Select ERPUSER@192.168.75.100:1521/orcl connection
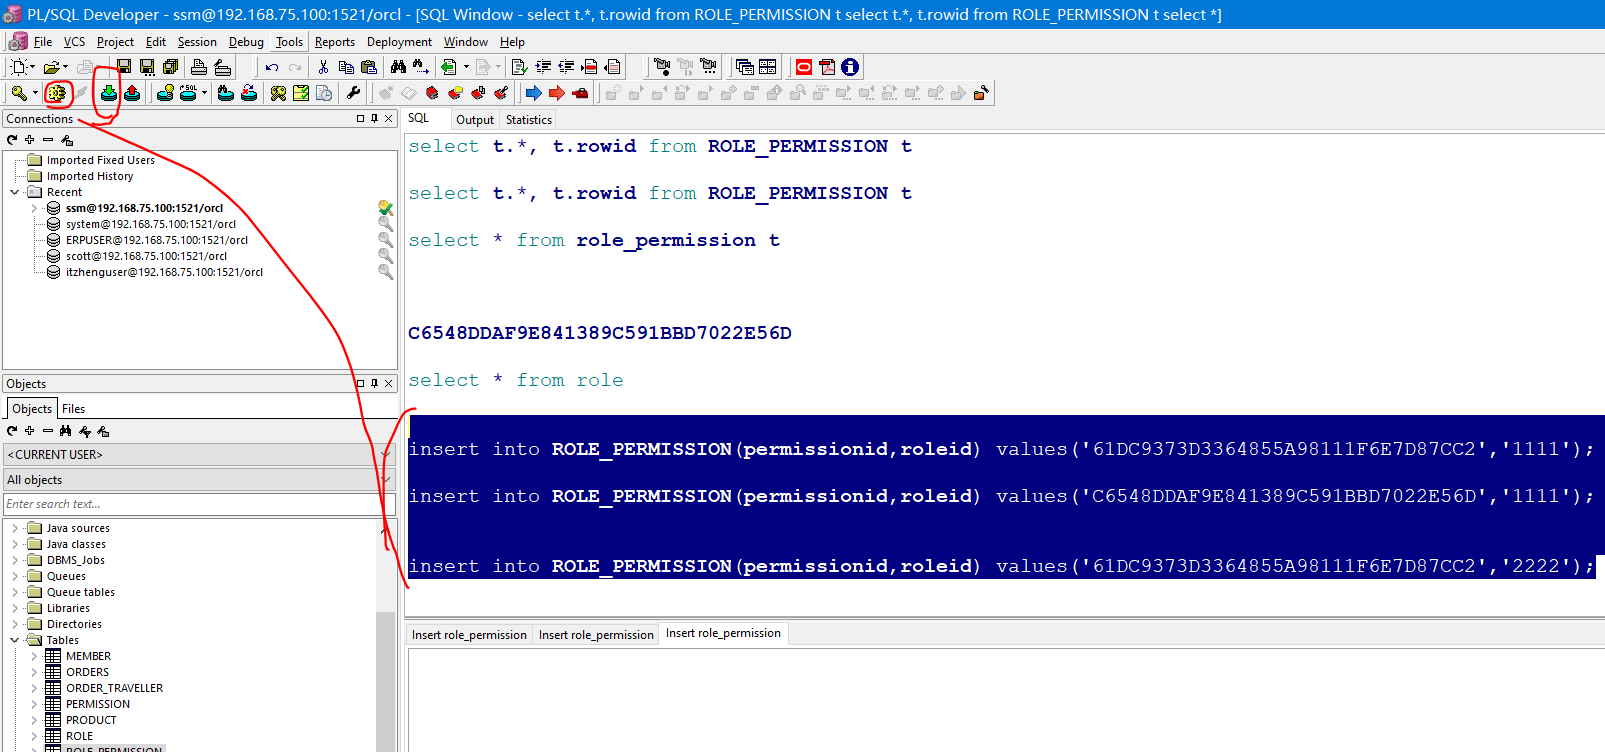This screenshot has width=1605, height=752. tap(157, 240)
